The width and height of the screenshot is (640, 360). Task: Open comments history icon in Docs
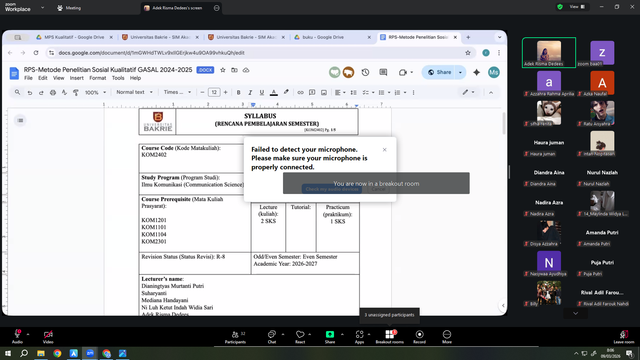(383, 72)
